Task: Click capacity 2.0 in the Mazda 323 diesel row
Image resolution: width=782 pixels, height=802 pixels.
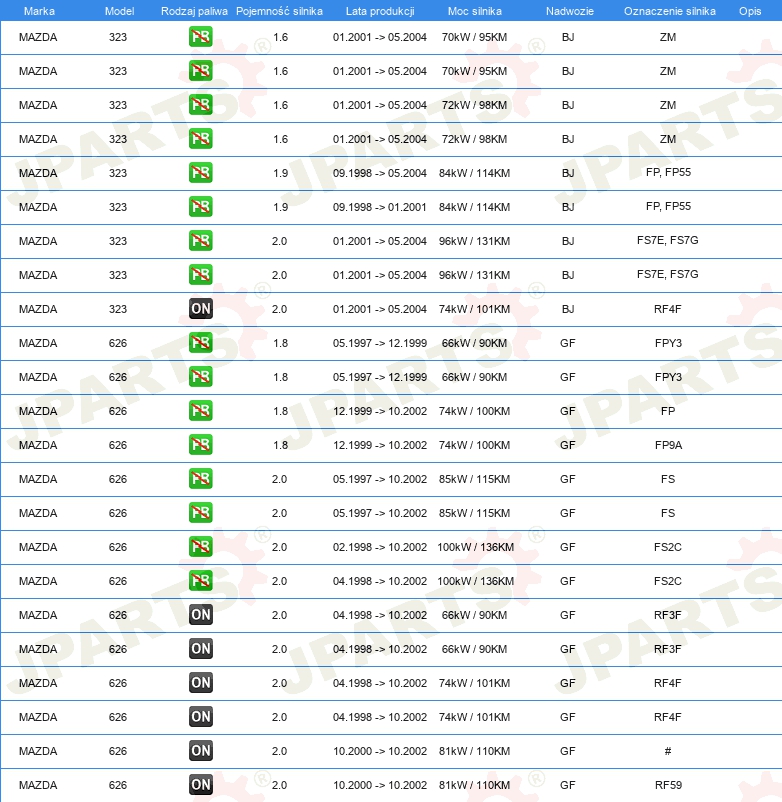Action: coord(279,309)
